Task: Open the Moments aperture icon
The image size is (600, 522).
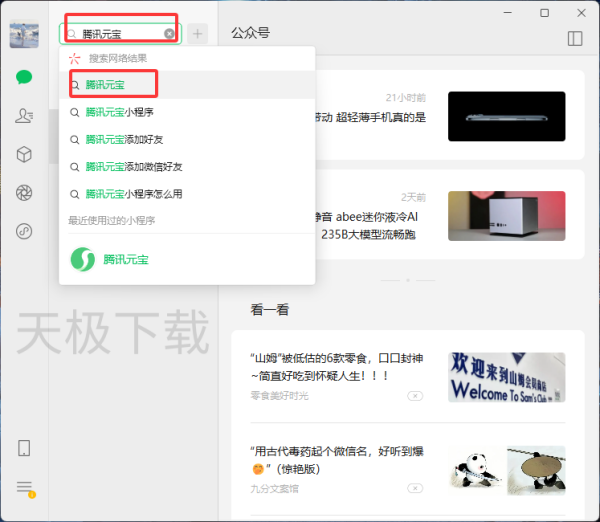Action: [x=24, y=192]
